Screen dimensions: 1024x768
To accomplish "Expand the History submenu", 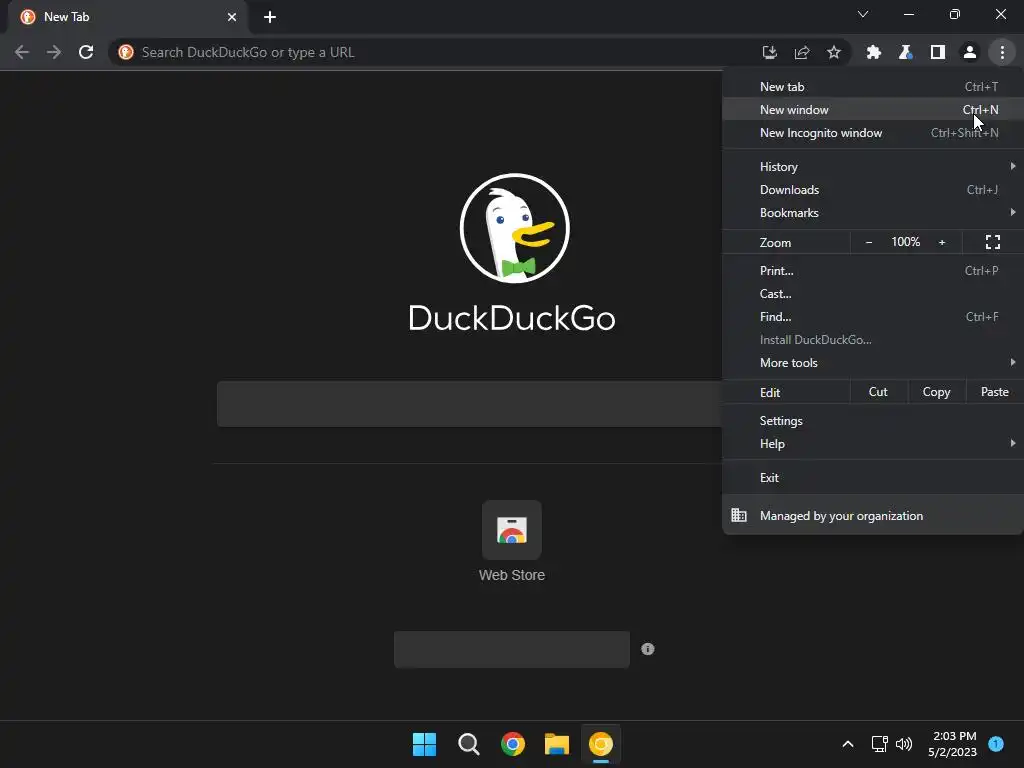I will 872,167.
